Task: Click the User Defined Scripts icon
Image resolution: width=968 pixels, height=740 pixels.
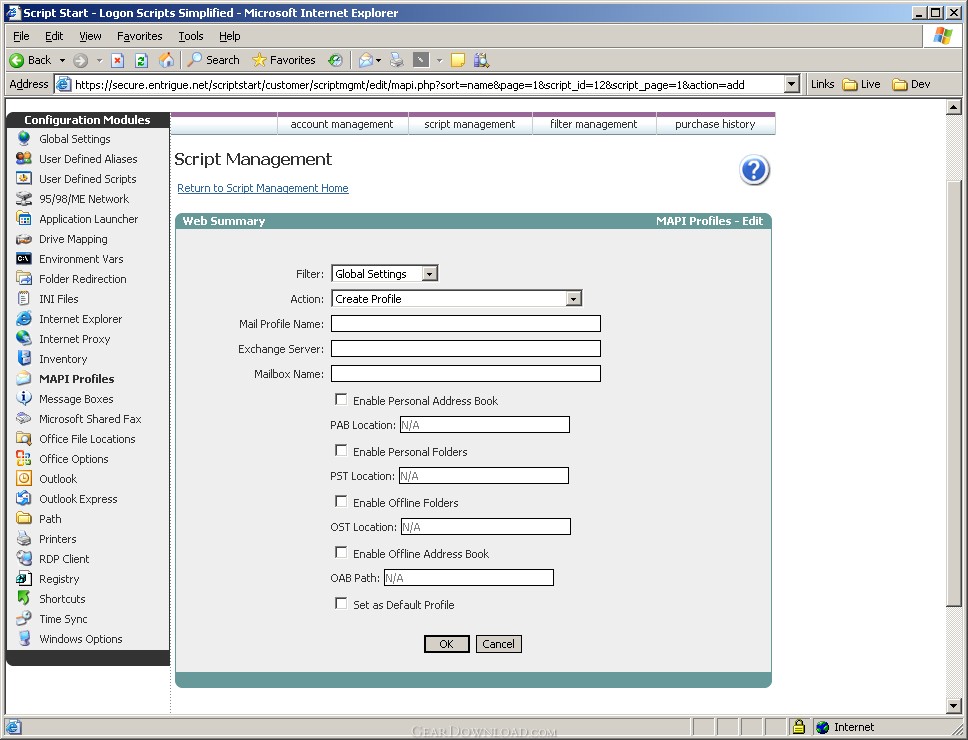Action: (x=23, y=178)
